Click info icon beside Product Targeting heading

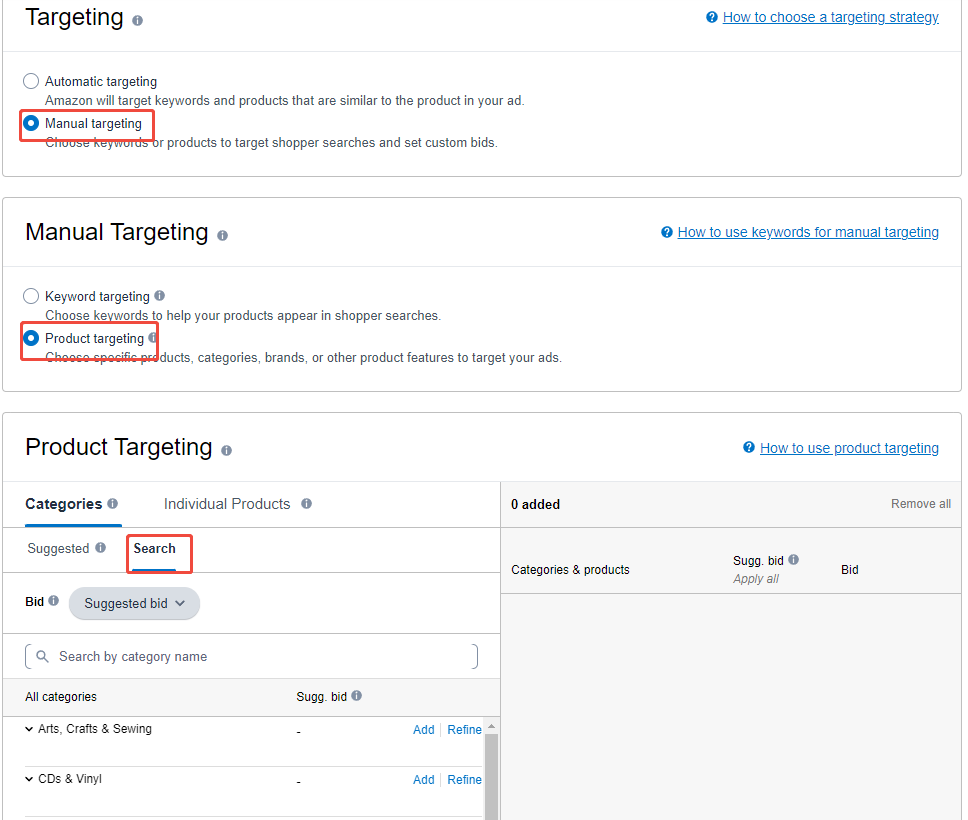[226, 451]
